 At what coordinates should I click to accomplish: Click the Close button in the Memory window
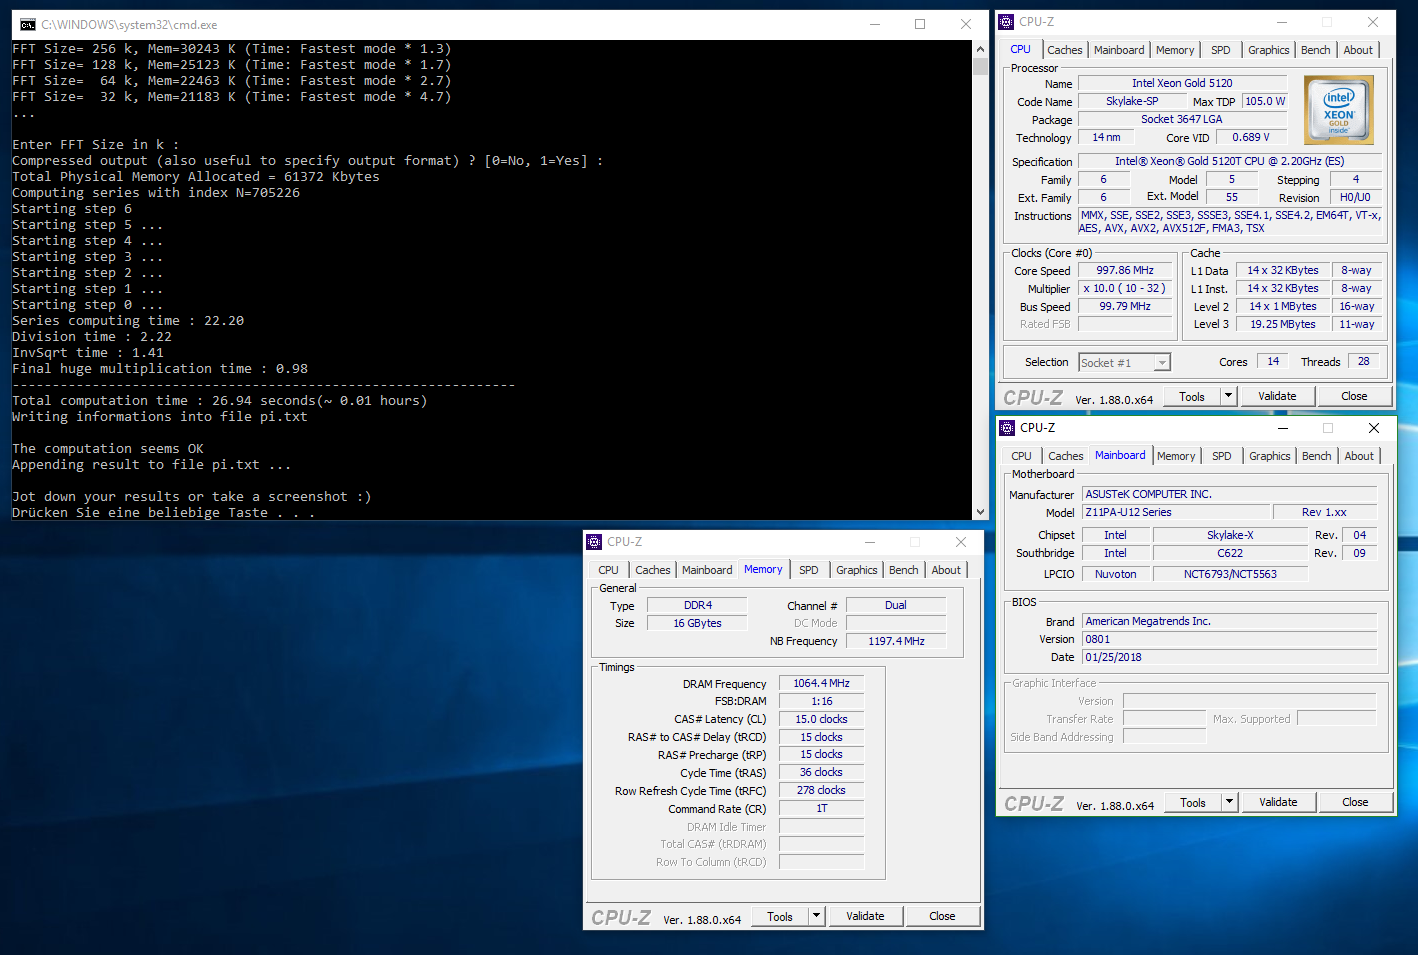coord(942,916)
